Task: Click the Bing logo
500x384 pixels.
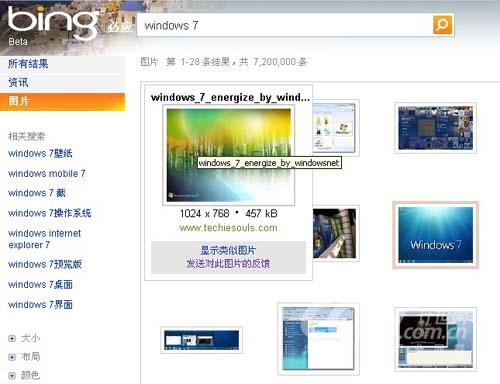Action: pyautogui.click(x=53, y=23)
